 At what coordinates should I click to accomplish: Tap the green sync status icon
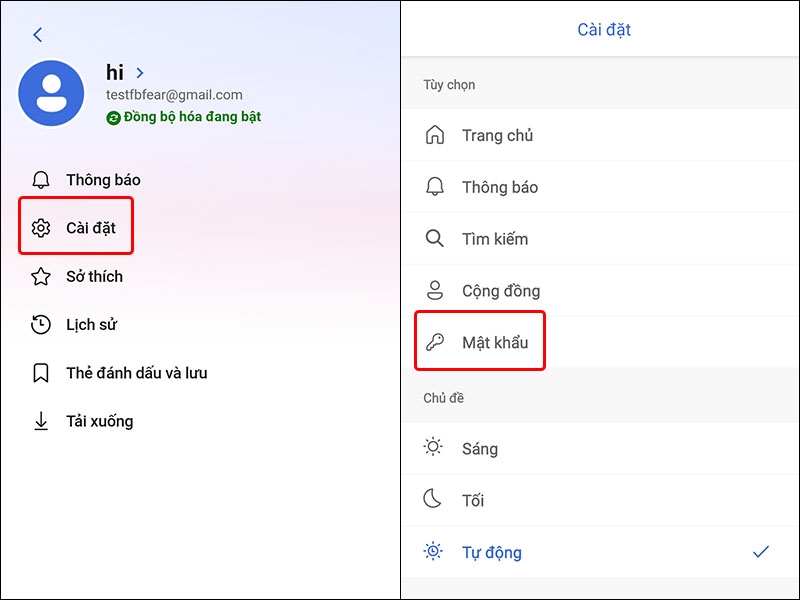point(113,118)
